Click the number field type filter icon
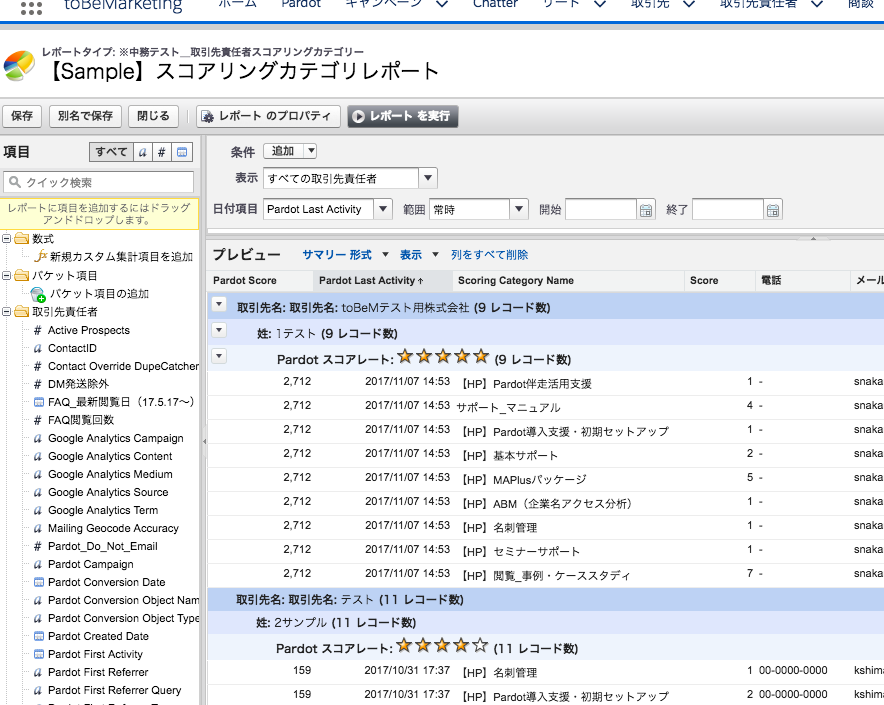Image resolution: width=884 pixels, height=705 pixels. [x=162, y=152]
